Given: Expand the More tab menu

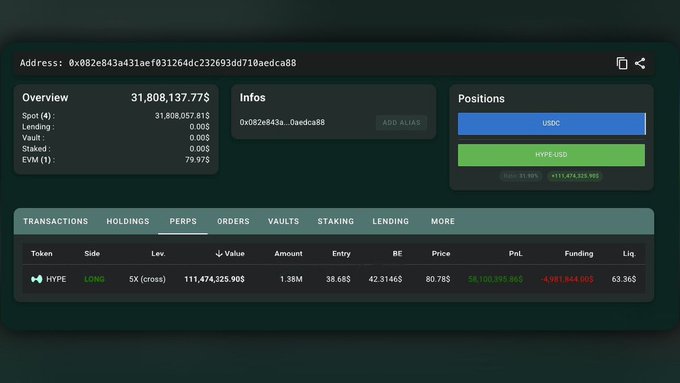Looking at the screenshot, I should point(443,221).
